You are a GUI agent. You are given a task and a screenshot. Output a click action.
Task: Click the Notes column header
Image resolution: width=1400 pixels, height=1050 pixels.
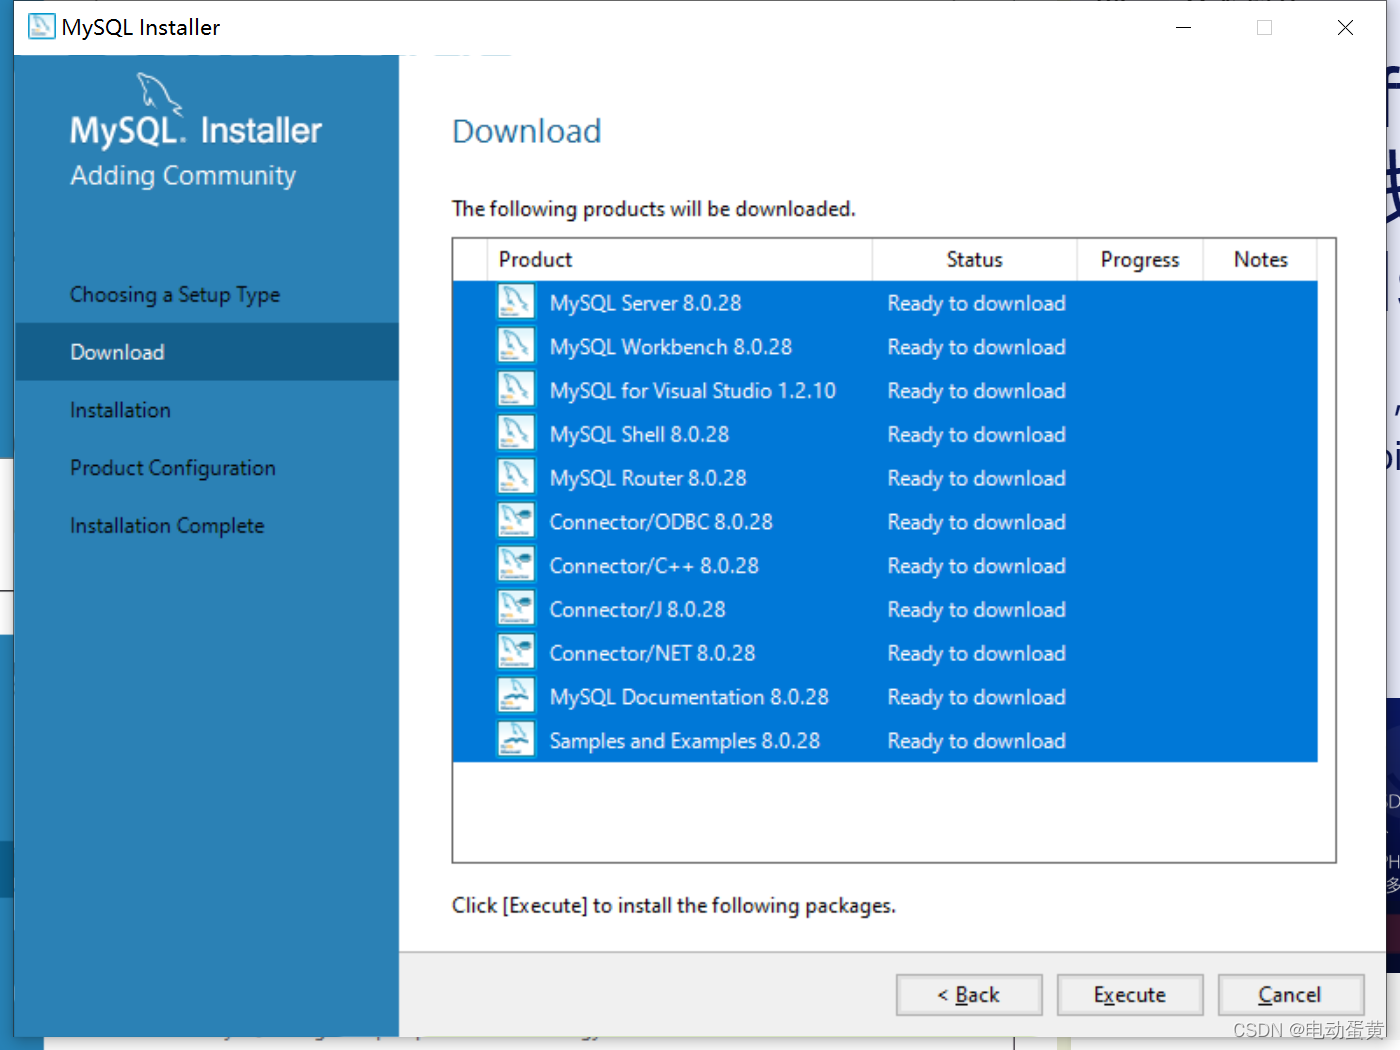click(1260, 260)
